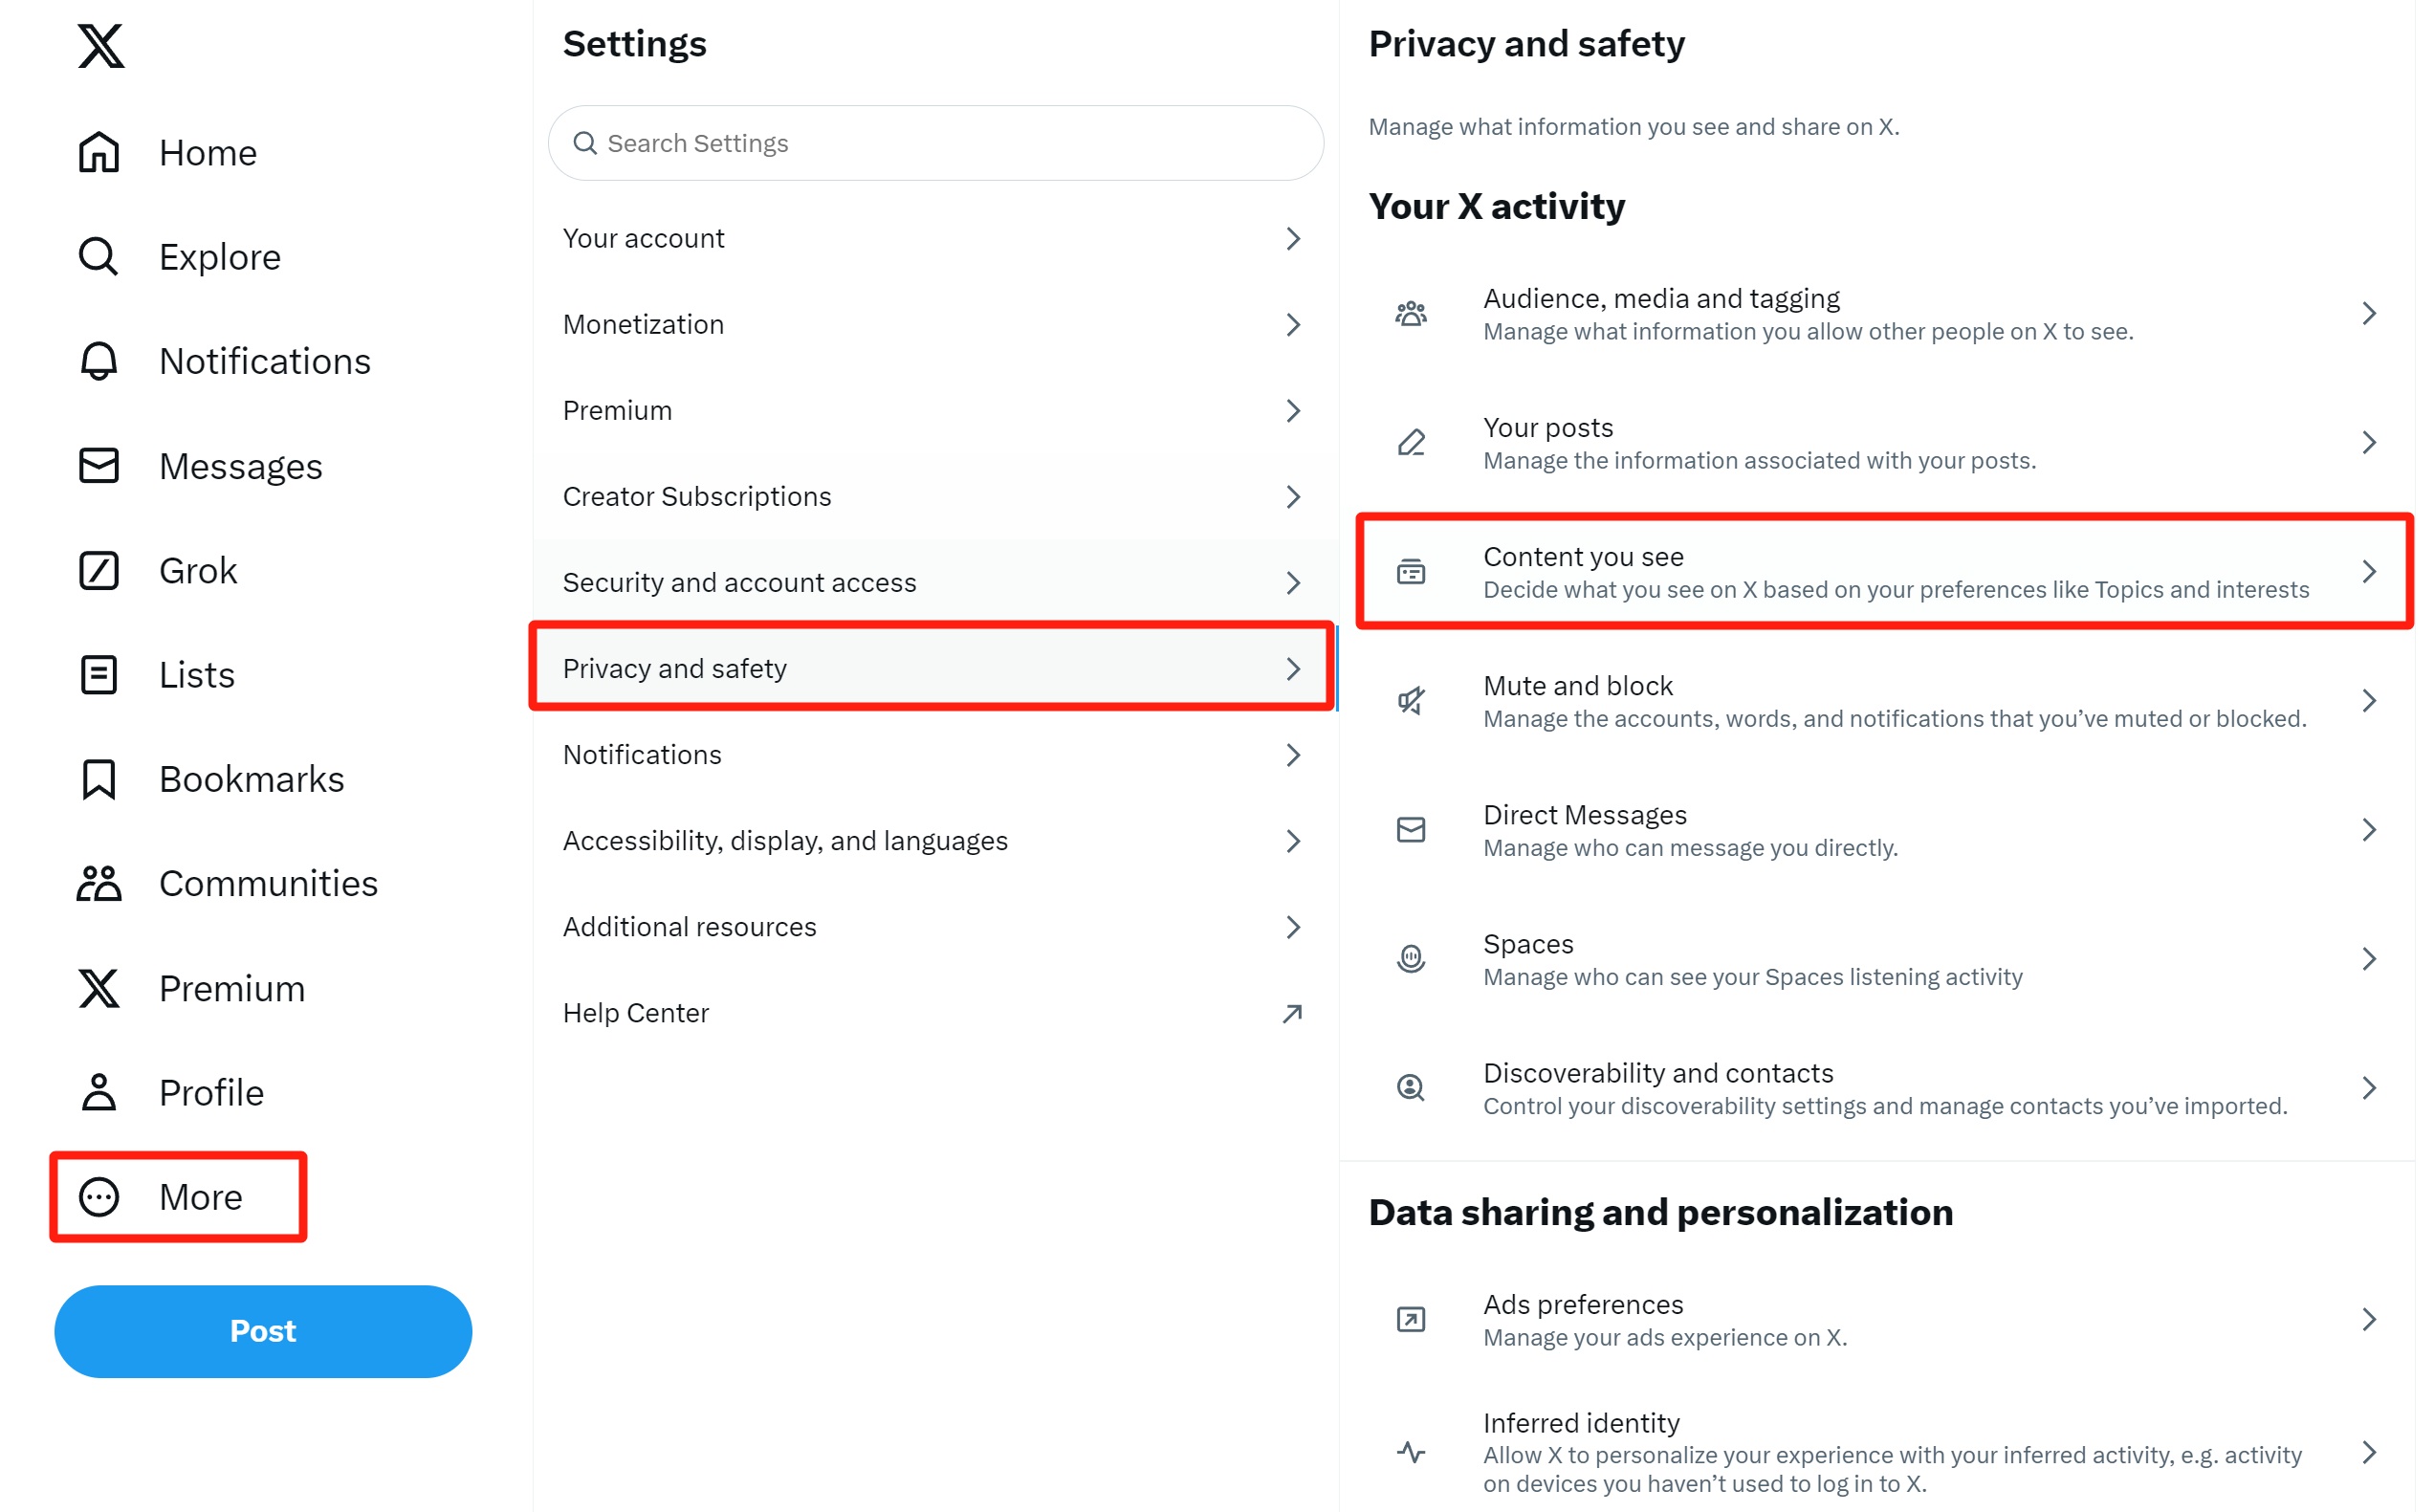Open the Mute and block speaker icon
2434x1512 pixels.
(1411, 701)
